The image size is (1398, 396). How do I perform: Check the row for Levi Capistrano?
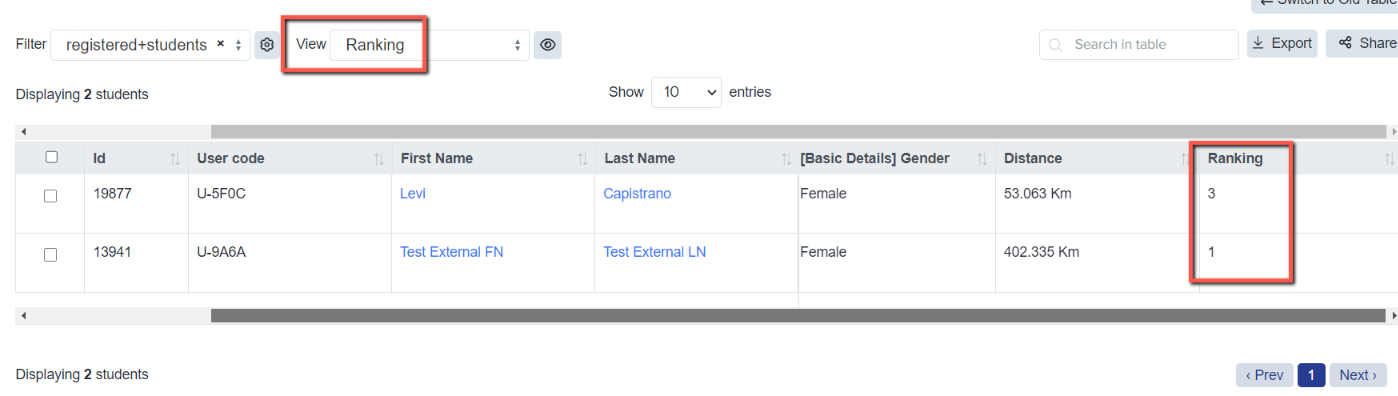[x=50, y=197]
